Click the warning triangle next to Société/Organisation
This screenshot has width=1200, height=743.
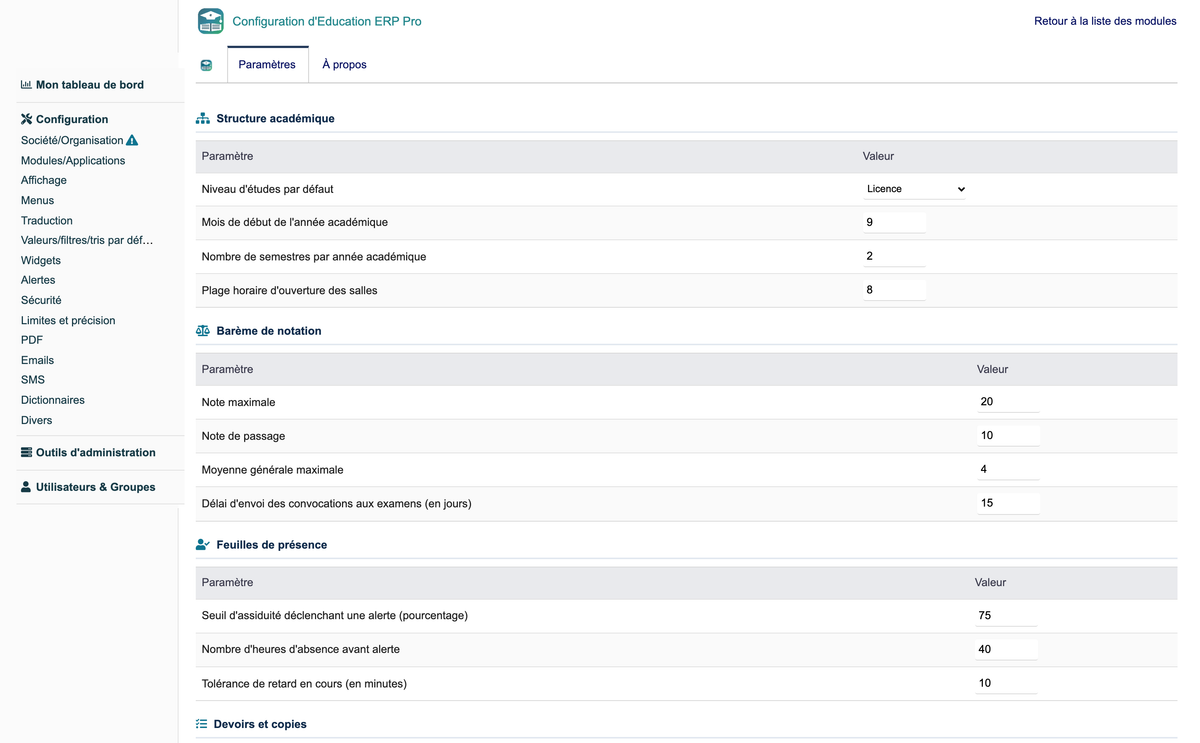(x=132, y=140)
